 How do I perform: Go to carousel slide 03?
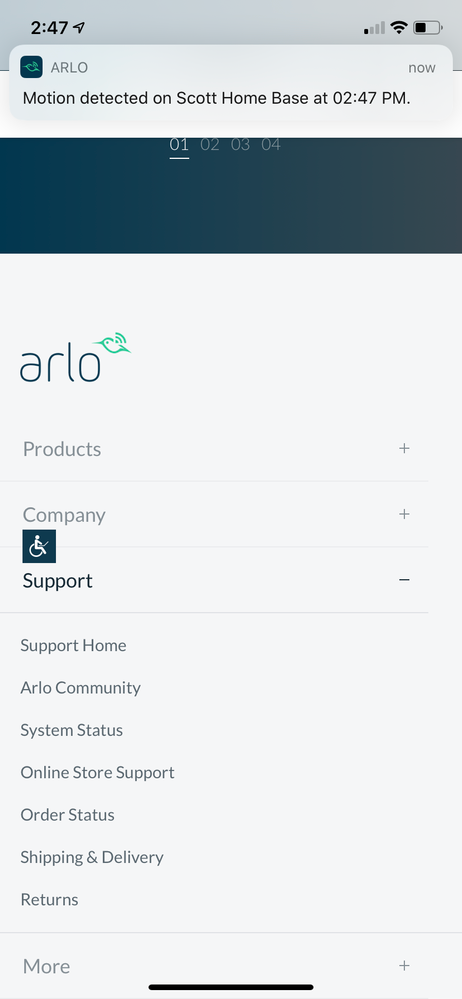240,145
